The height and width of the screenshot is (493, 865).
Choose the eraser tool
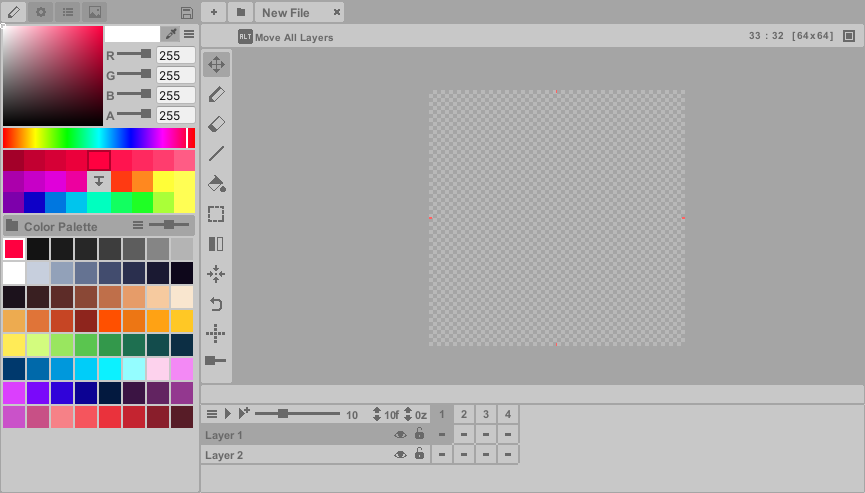(x=216, y=124)
